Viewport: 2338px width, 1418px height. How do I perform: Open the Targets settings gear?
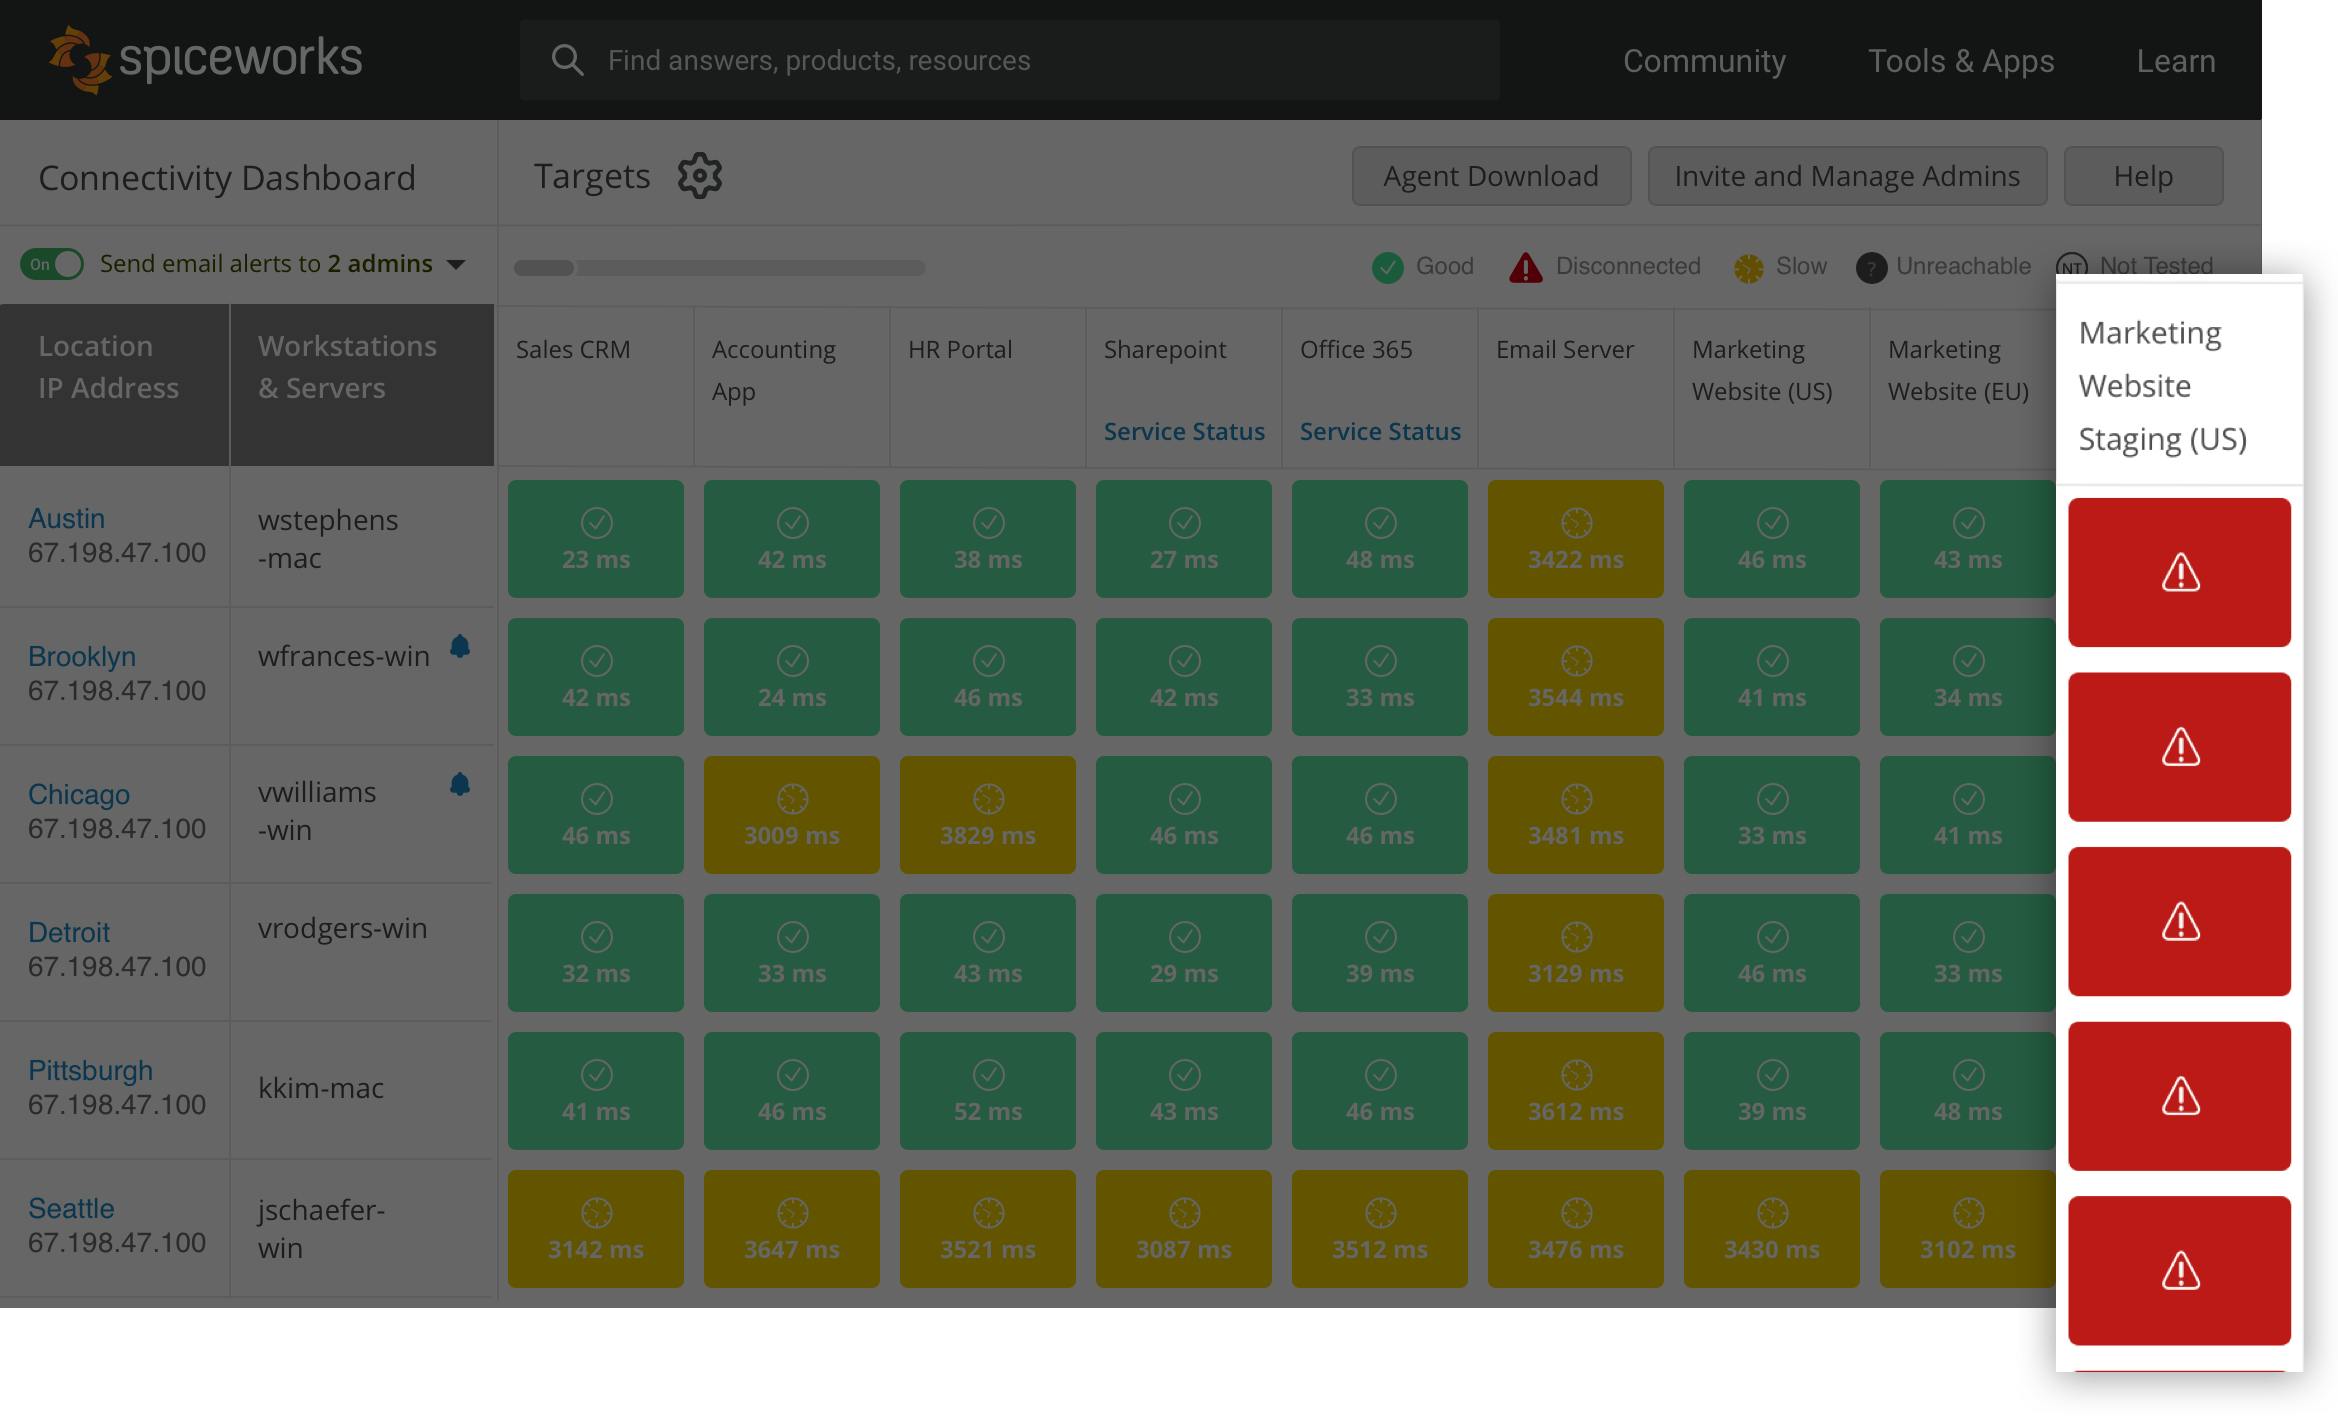(x=700, y=175)
